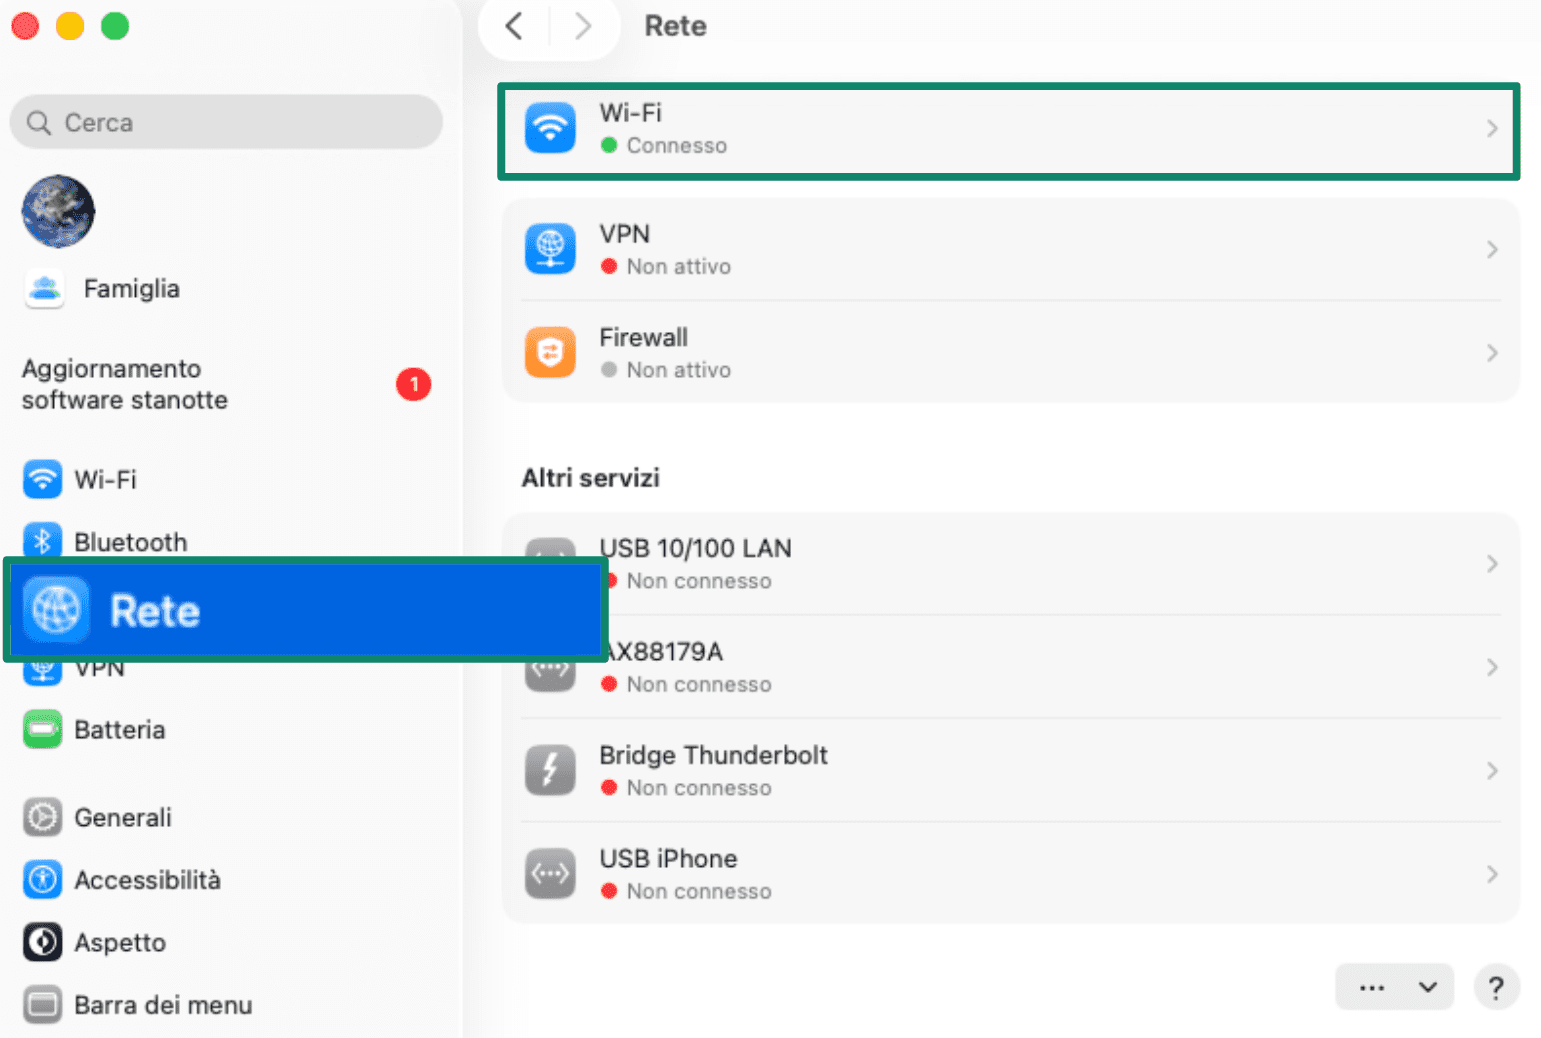
Task: Click the Aggiornamento software stanotte notification badge
Action: [x=413, y=384]
